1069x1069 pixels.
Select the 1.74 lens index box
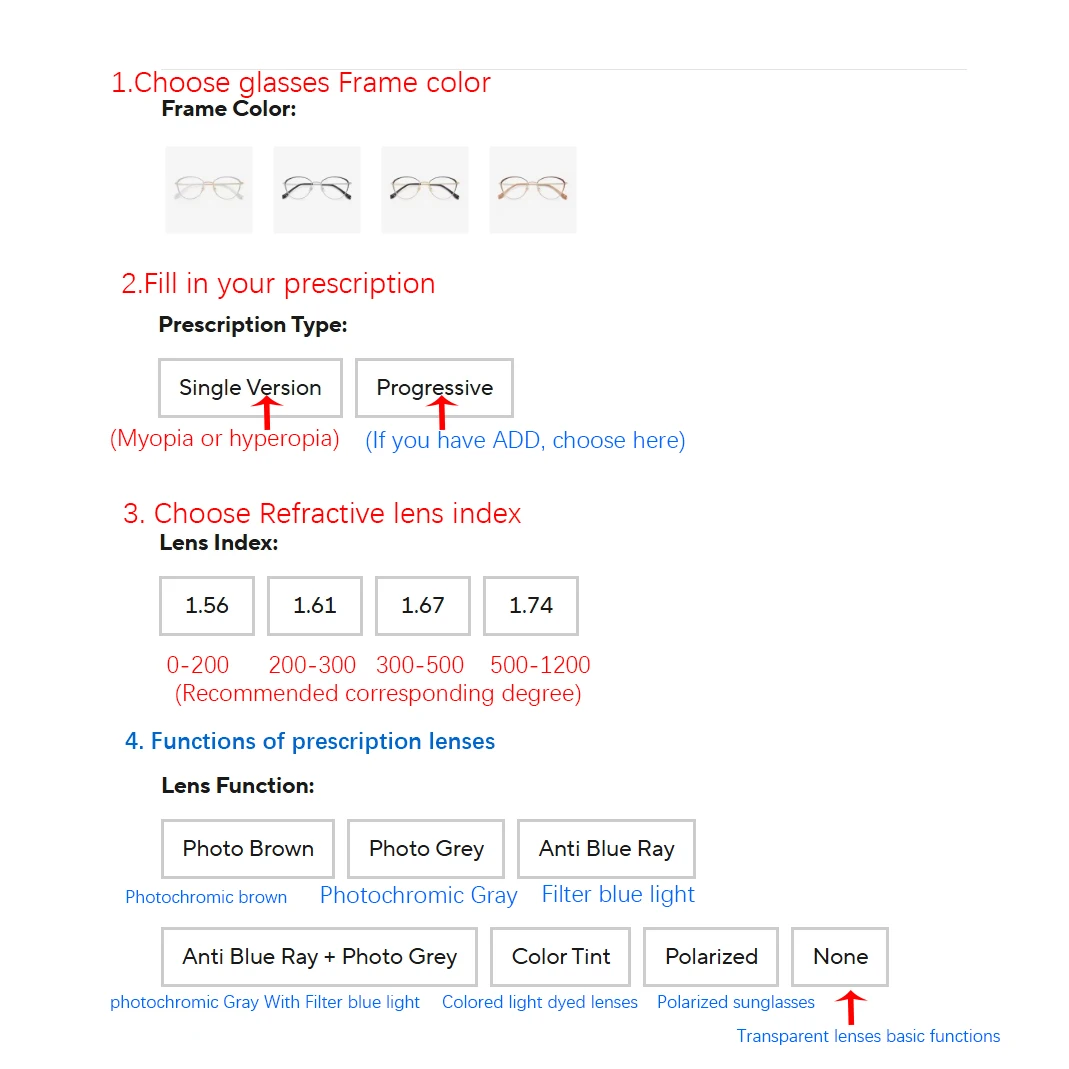tap(531, 605)
